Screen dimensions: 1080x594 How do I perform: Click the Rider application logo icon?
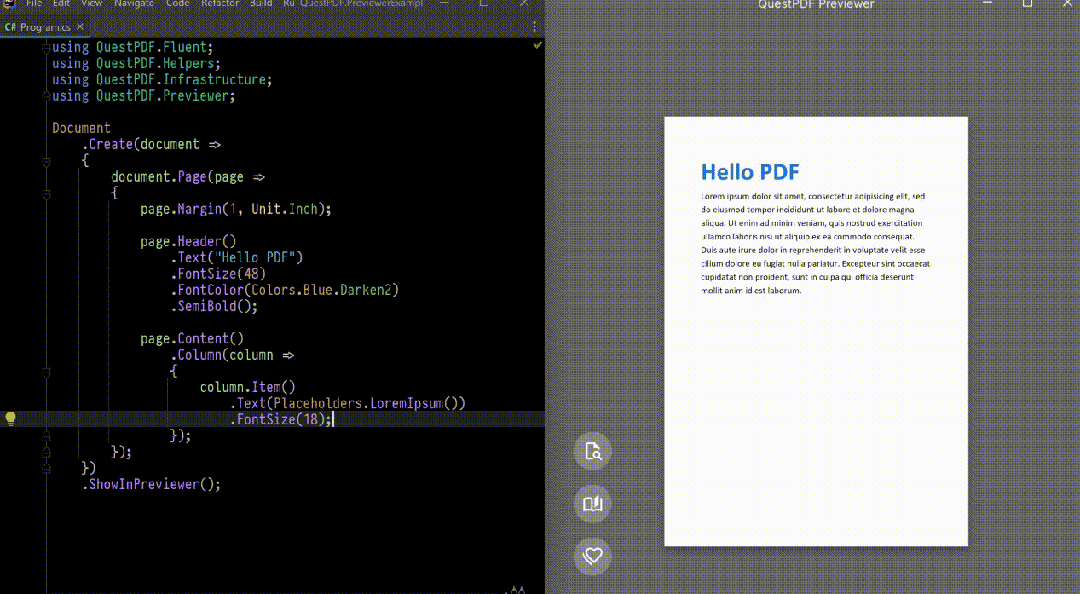pyautogui.click(x=6, y=4)
